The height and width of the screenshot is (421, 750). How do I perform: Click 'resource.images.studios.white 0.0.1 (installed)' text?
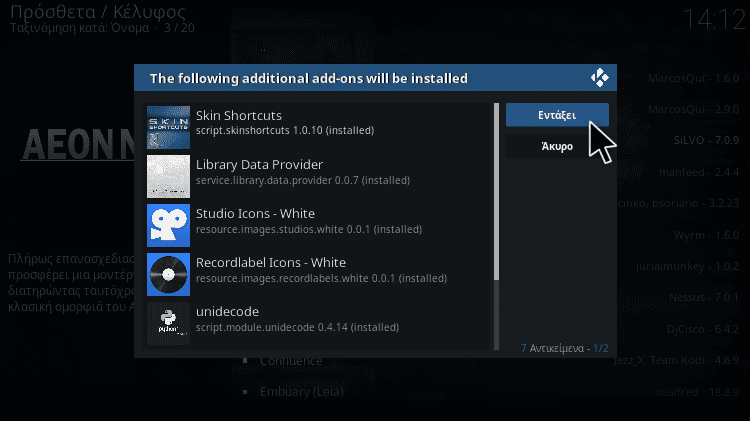click(309, 229)
